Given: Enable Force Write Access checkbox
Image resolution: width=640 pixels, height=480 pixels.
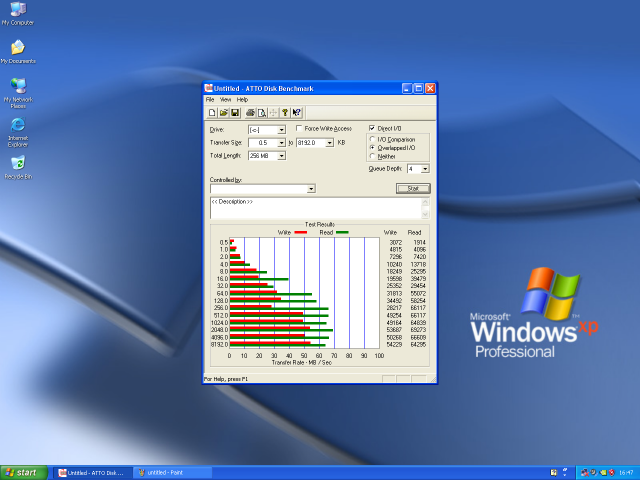Looking at the screenshot, I should point(299,128).
